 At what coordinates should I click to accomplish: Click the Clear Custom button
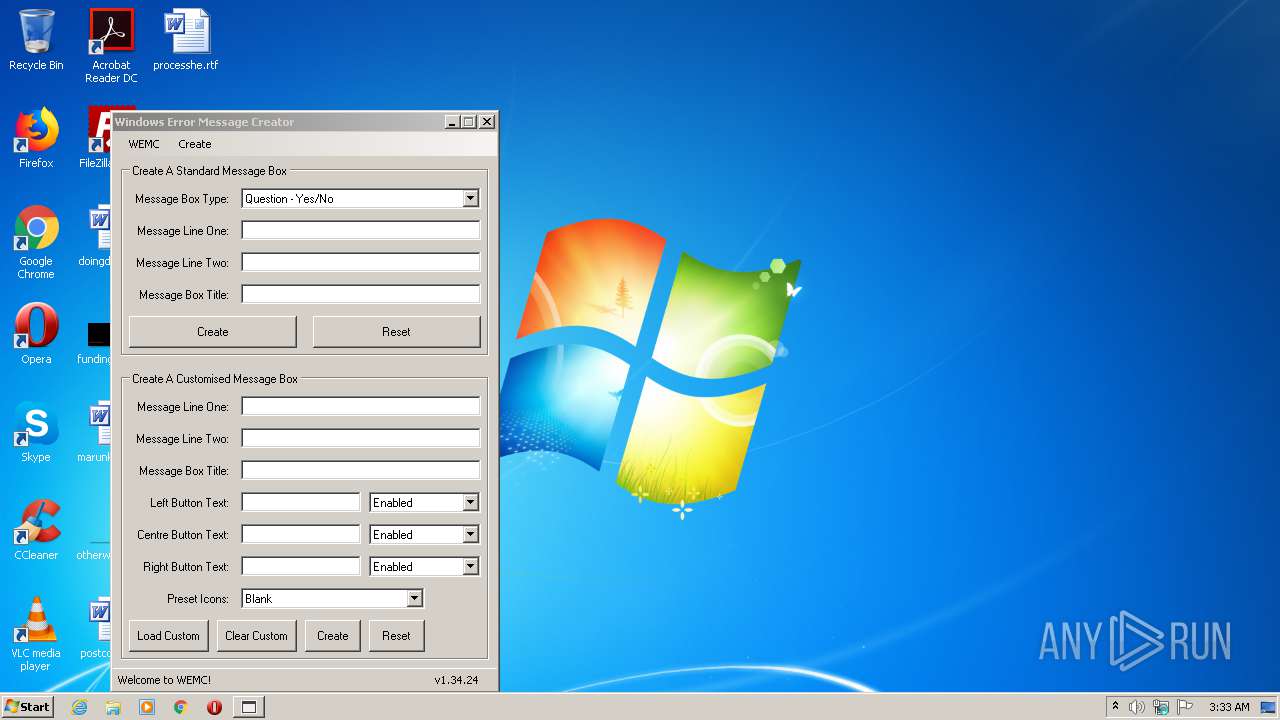[256, 636]
